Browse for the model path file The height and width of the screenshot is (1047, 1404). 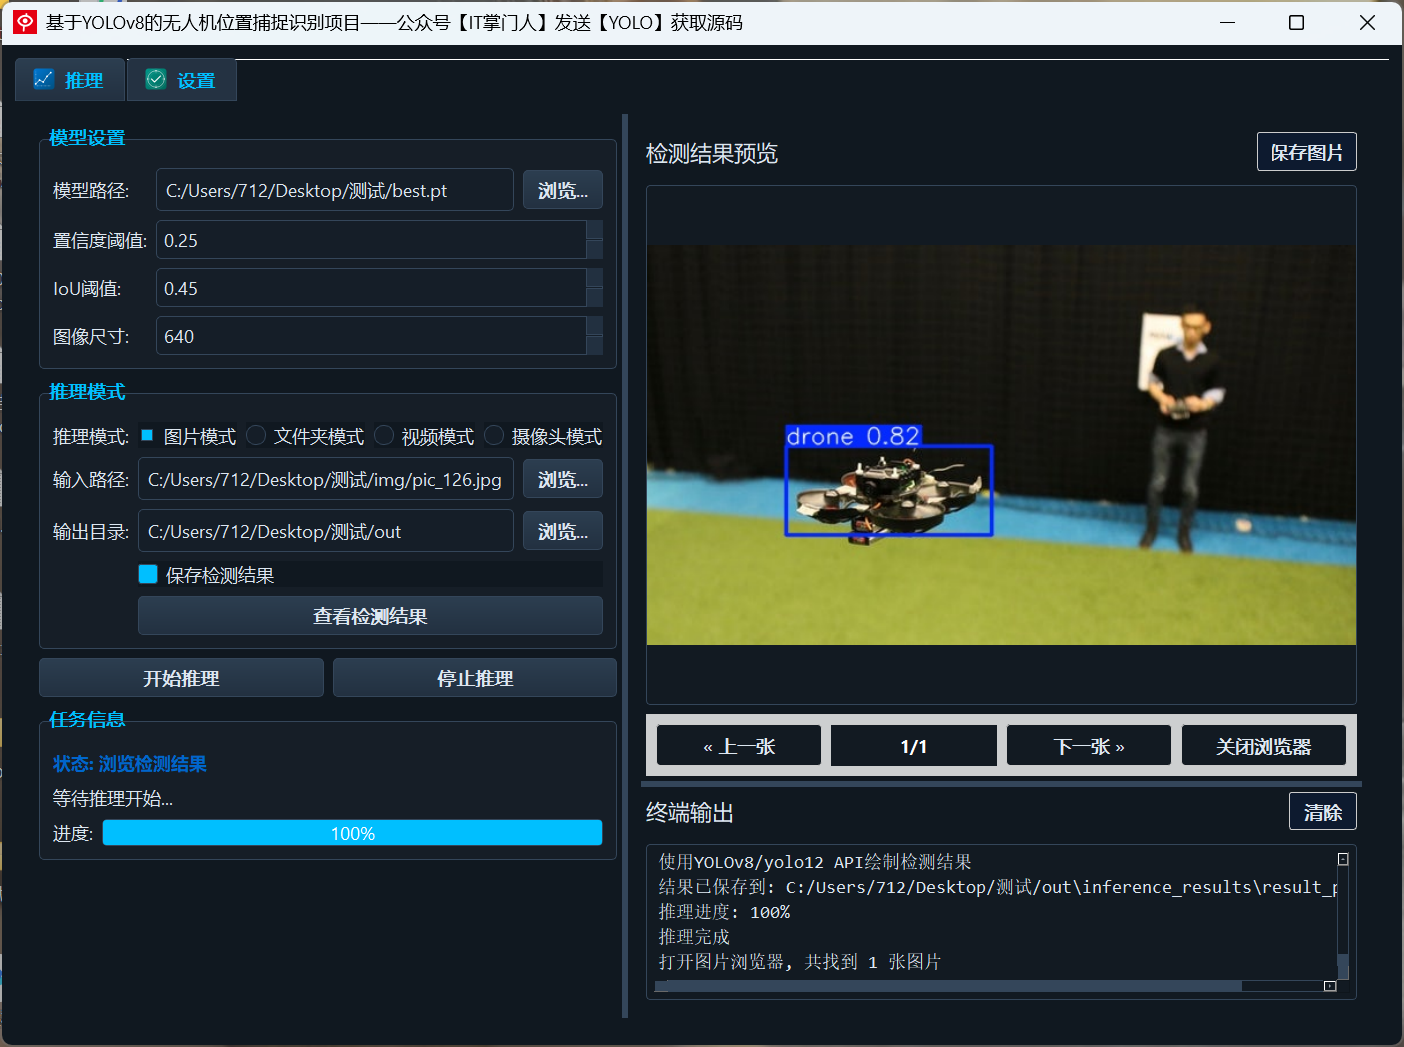pyautogui.click(x=563, y=190)
